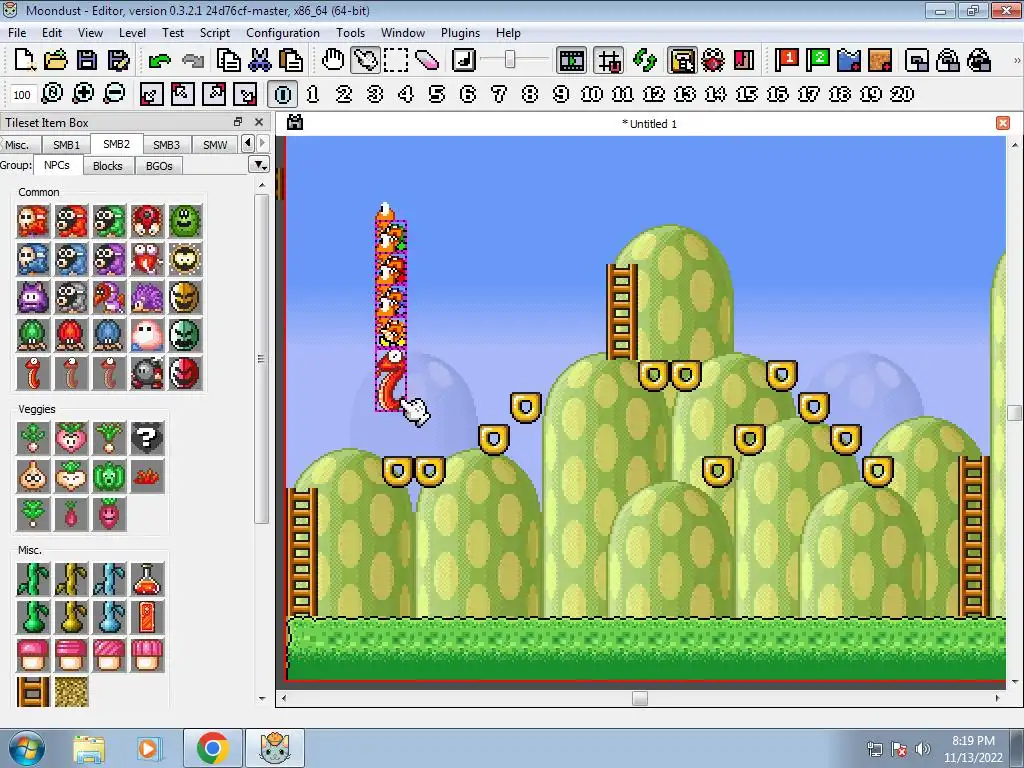Set player 1 start point with red flag
Image resolution: width=1024 pixels, height=768 pixels.
click(x=786, y=60)
